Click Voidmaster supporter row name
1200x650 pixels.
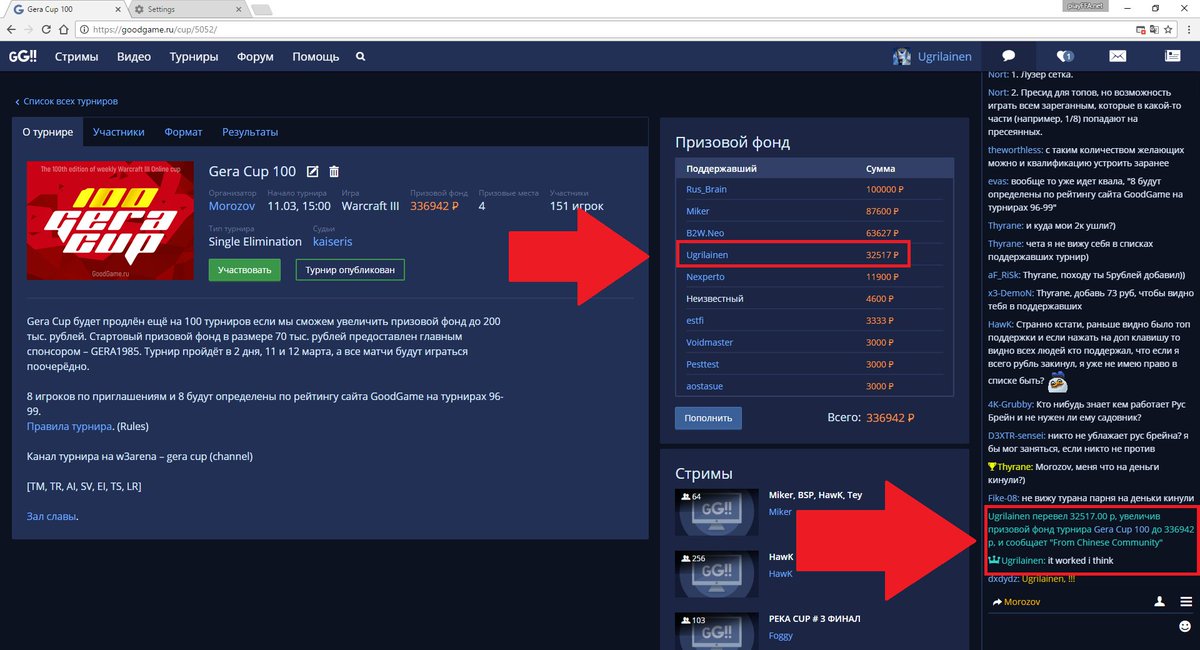click(x=710, y=342)
